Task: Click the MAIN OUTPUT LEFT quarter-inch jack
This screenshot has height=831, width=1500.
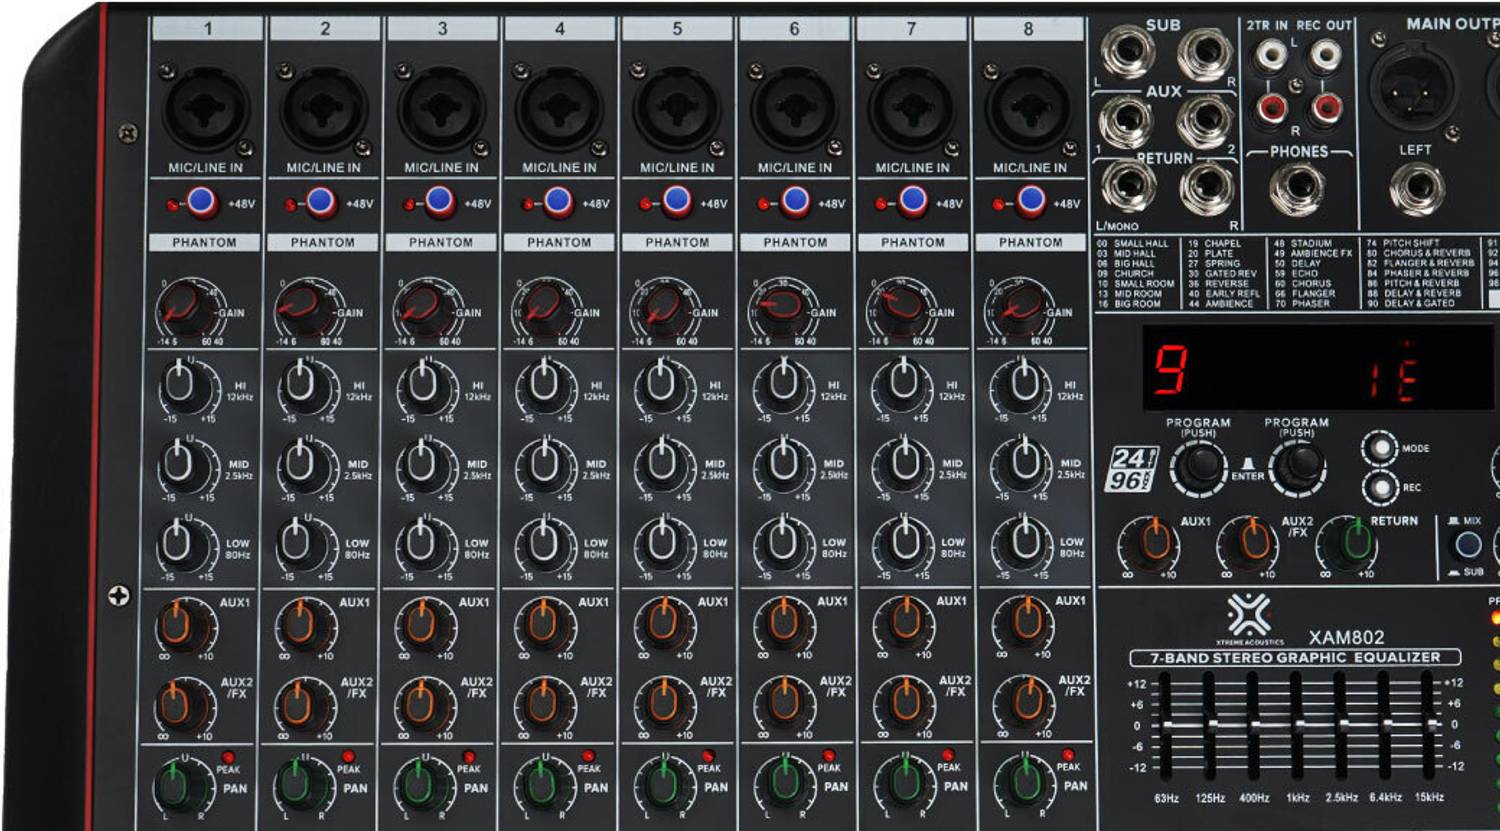Action: (x=1416, y=191)
